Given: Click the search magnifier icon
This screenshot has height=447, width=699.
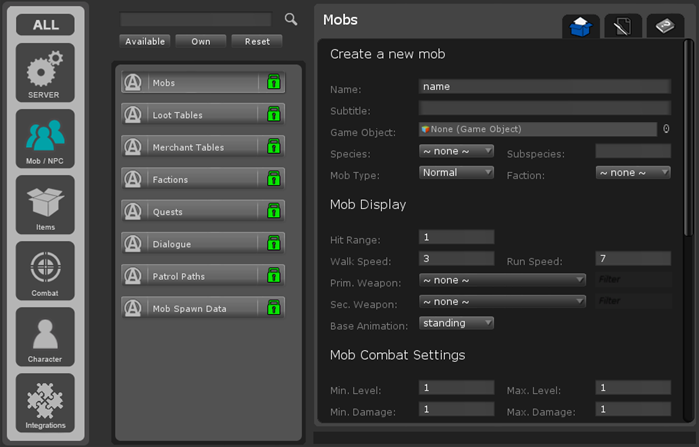Looking at the screenshot, I should click(291, 19).
